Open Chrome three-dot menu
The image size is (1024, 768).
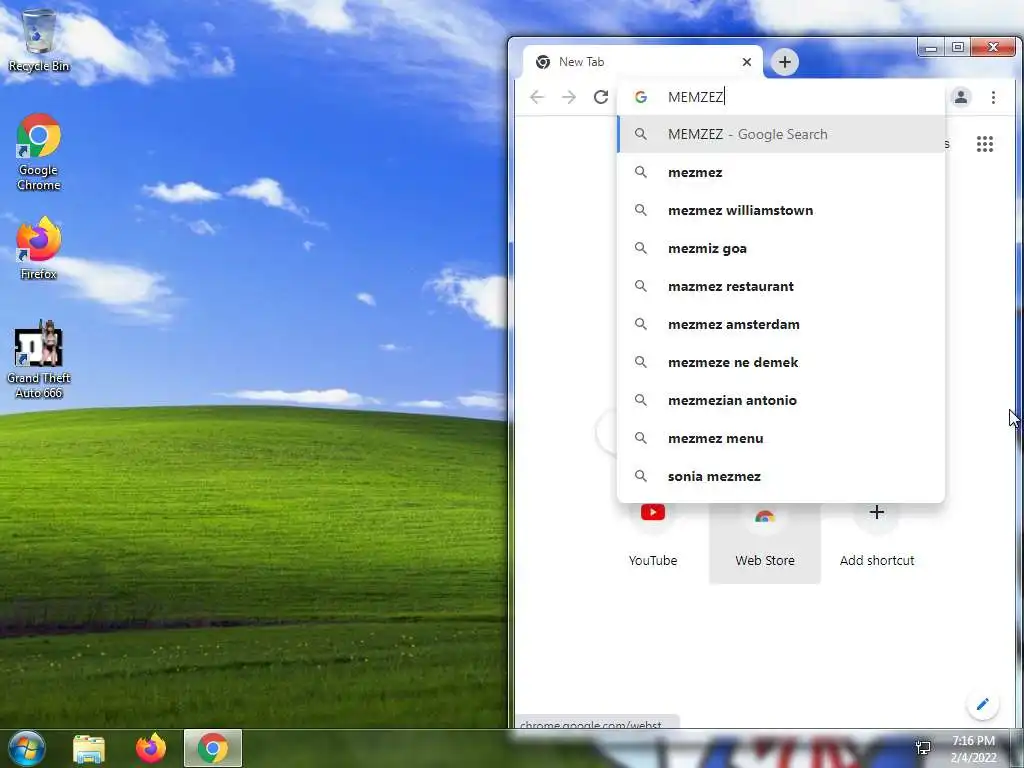coord(993,97)
